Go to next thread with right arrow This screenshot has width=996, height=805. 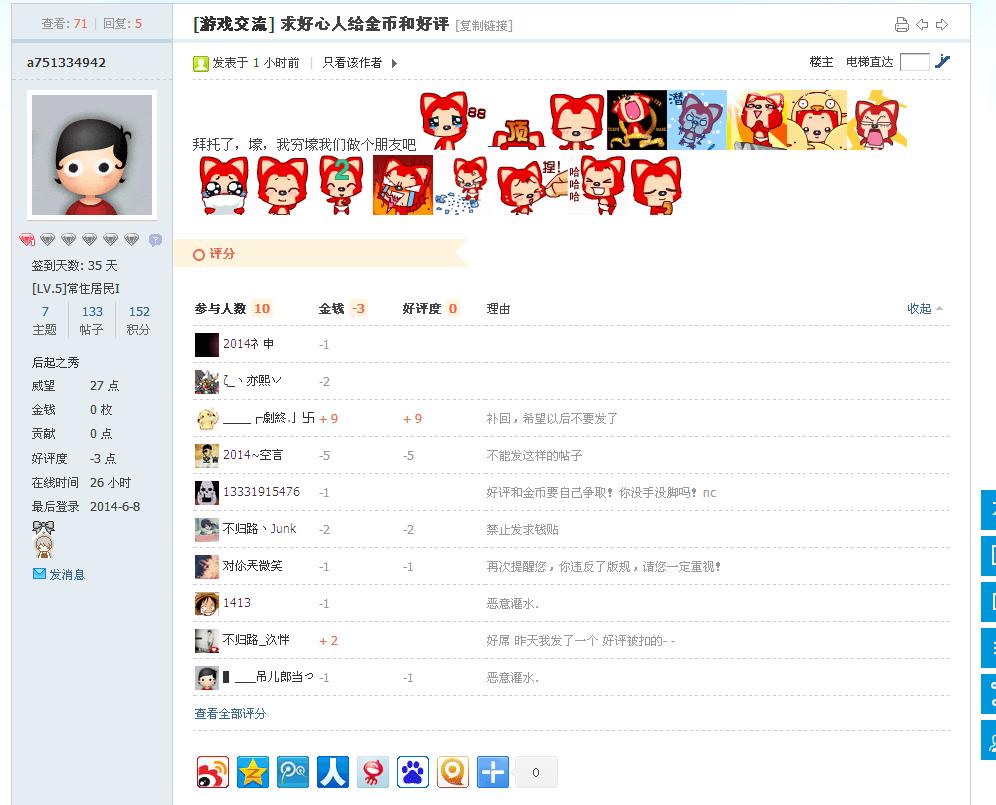coord(942,25)
